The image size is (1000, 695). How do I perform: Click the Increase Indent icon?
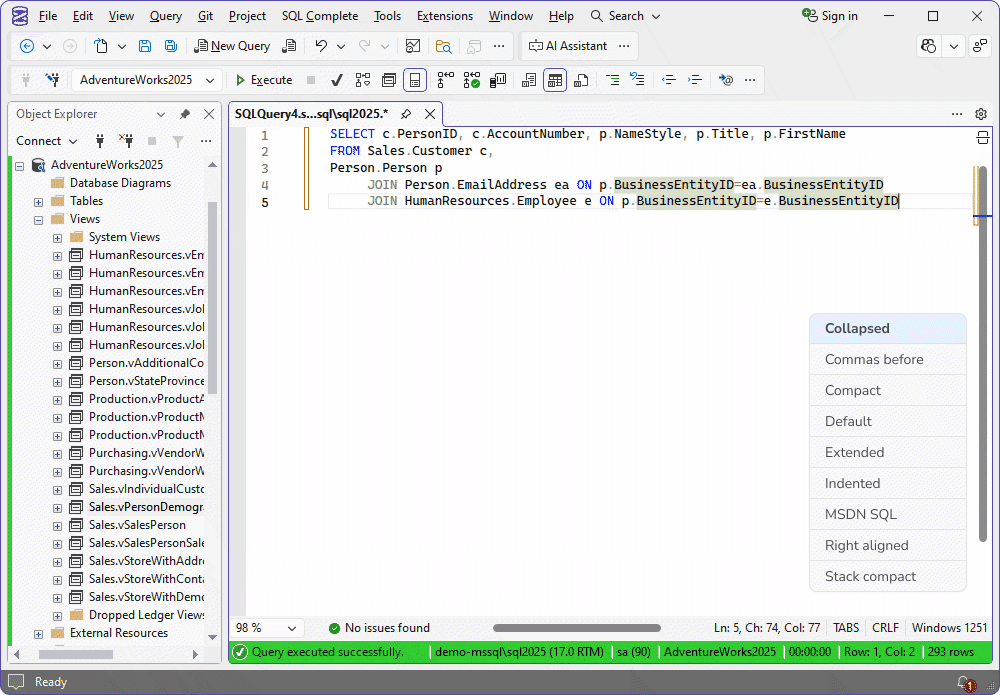click(694, 80)
